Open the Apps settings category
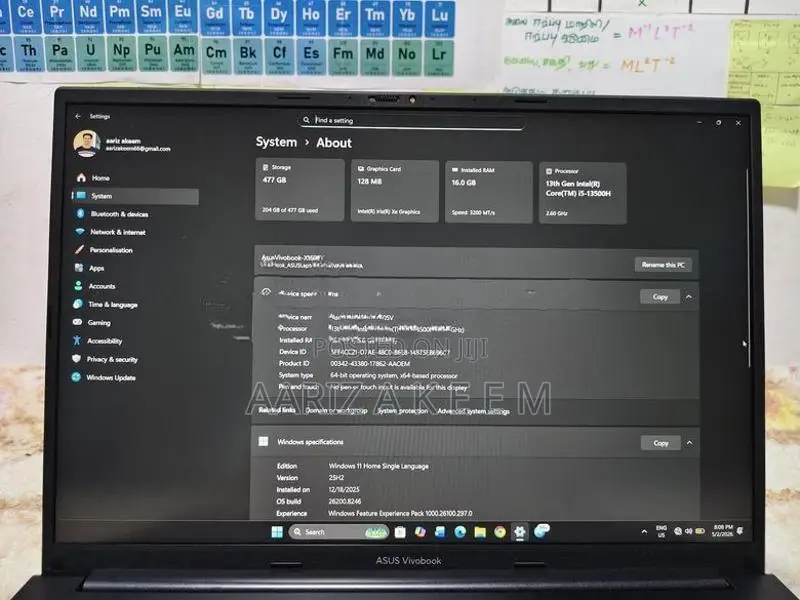This screenshot has height=600, width=800. coord(90,268)
